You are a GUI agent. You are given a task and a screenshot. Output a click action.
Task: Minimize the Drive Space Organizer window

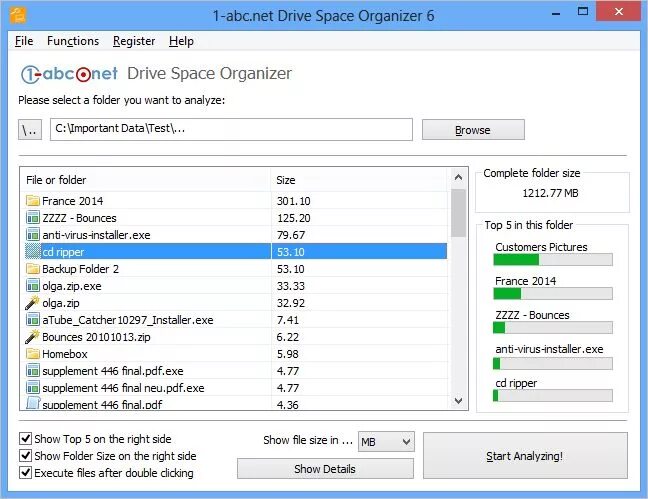click(x=556, y=14)
